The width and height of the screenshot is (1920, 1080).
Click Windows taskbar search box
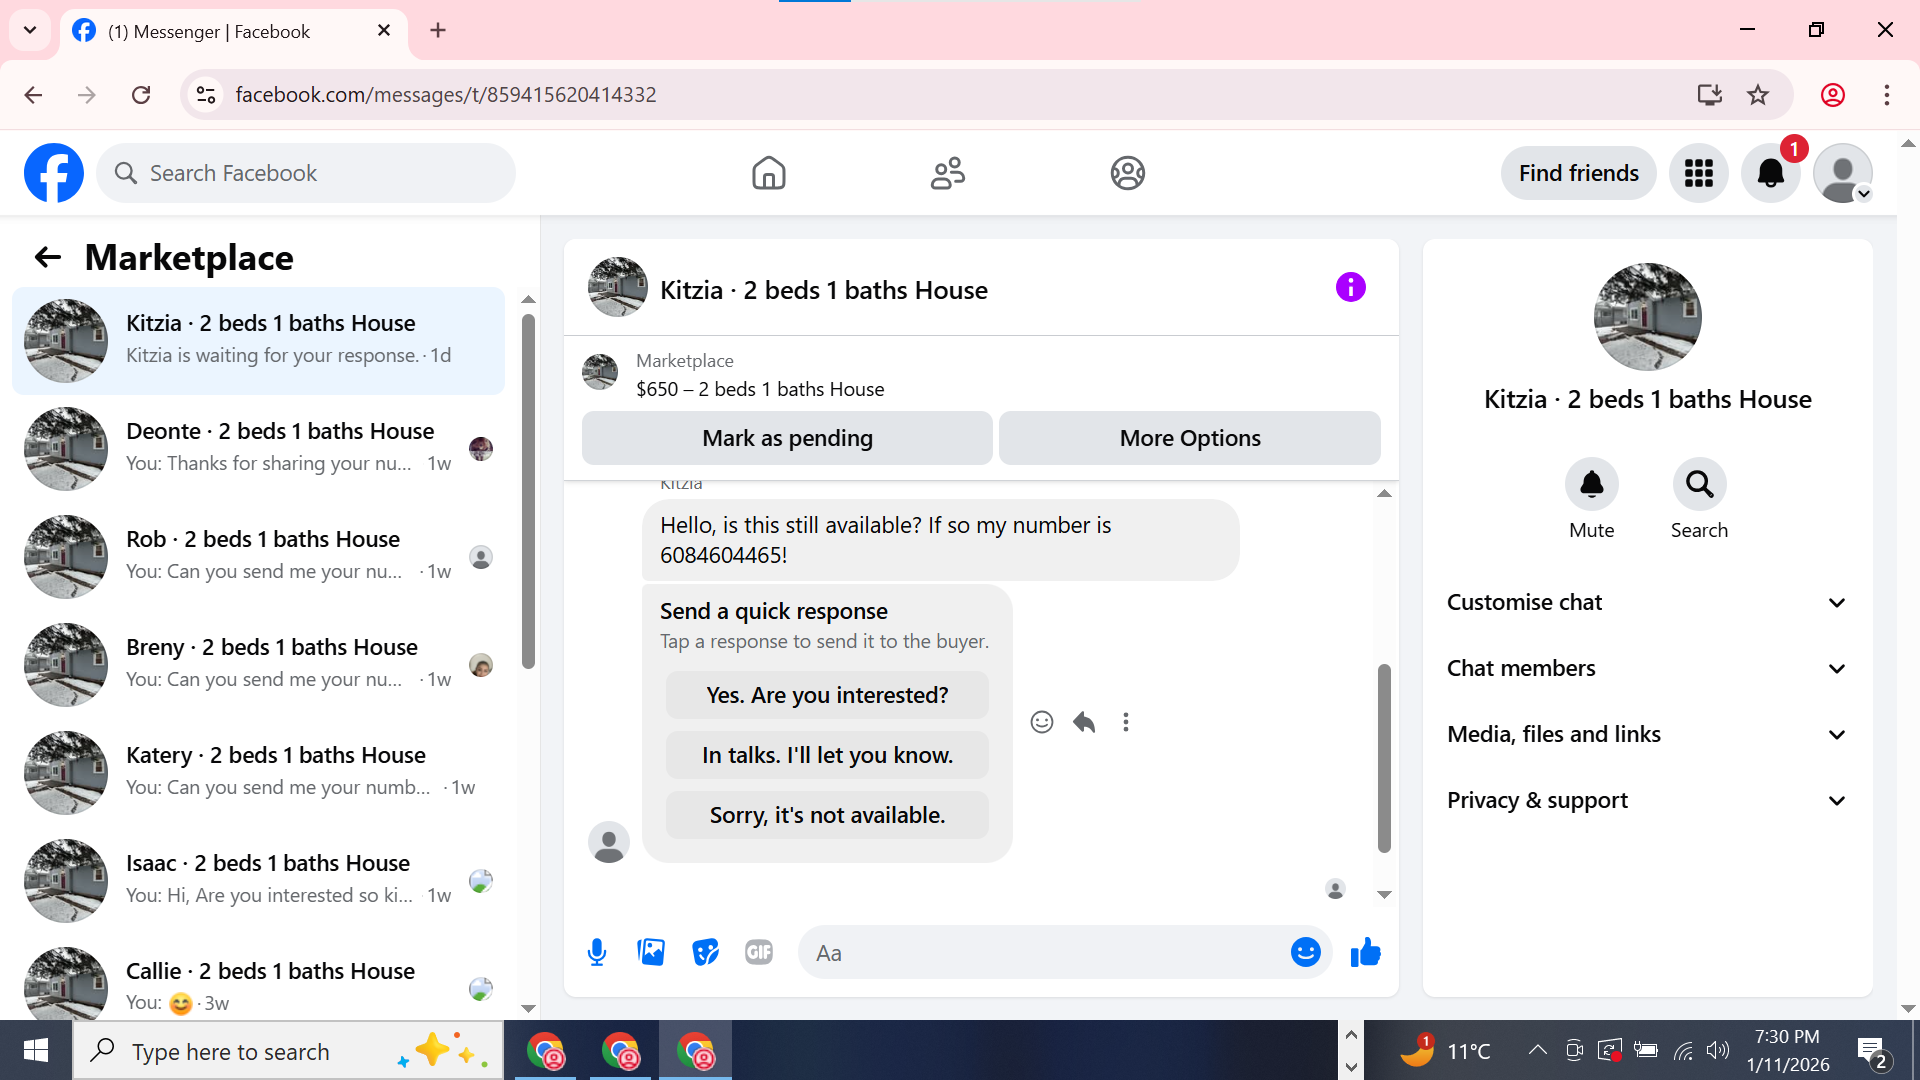click(288, 1050)
